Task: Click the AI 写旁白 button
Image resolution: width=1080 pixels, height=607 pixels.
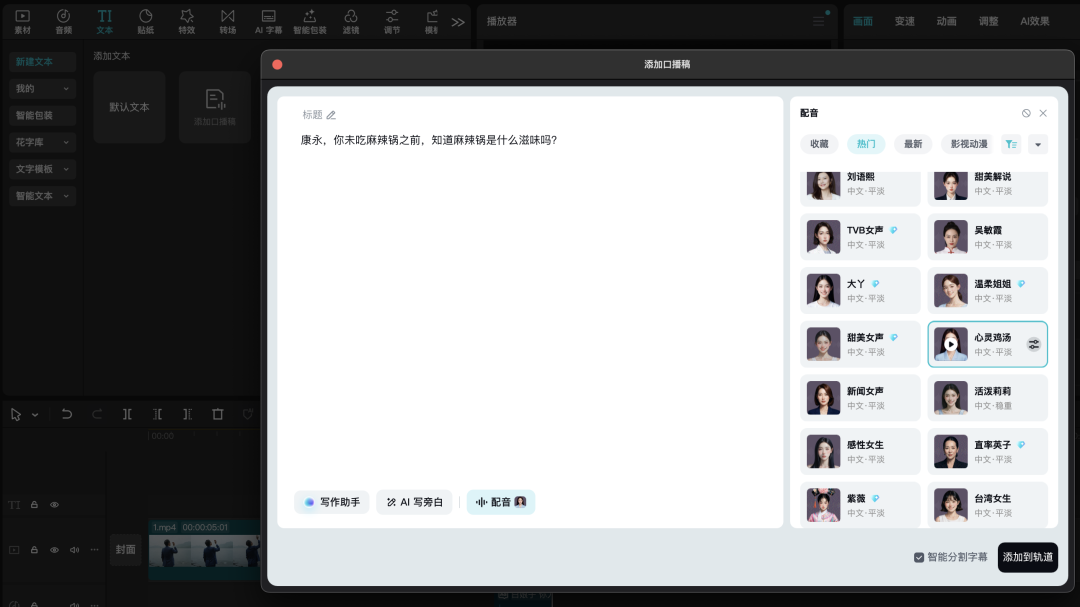Action: coord(414,502)
